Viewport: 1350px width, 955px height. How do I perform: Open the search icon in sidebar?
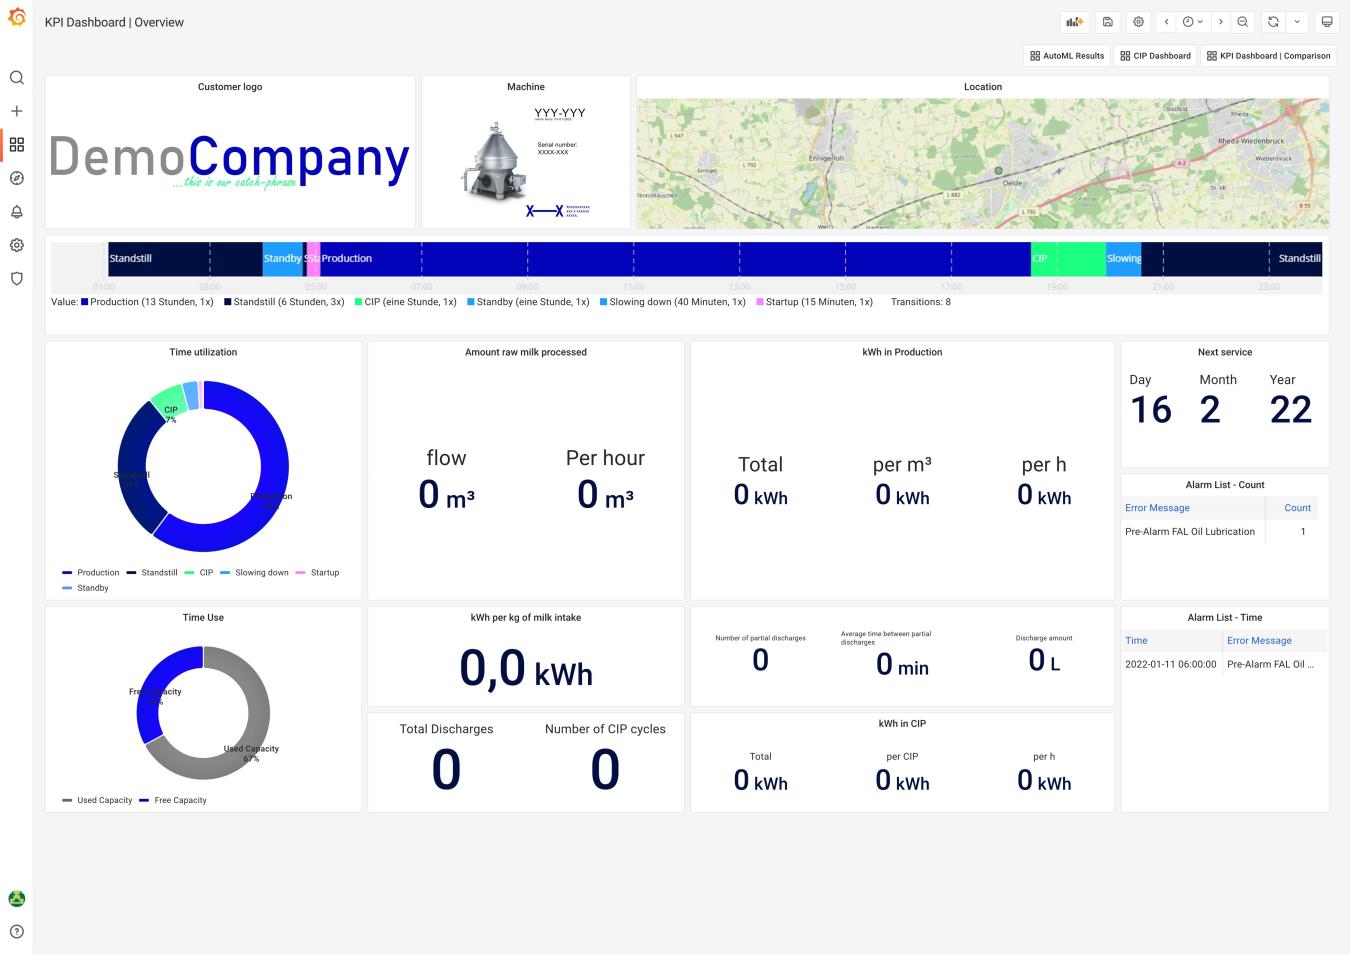(16, 78)
